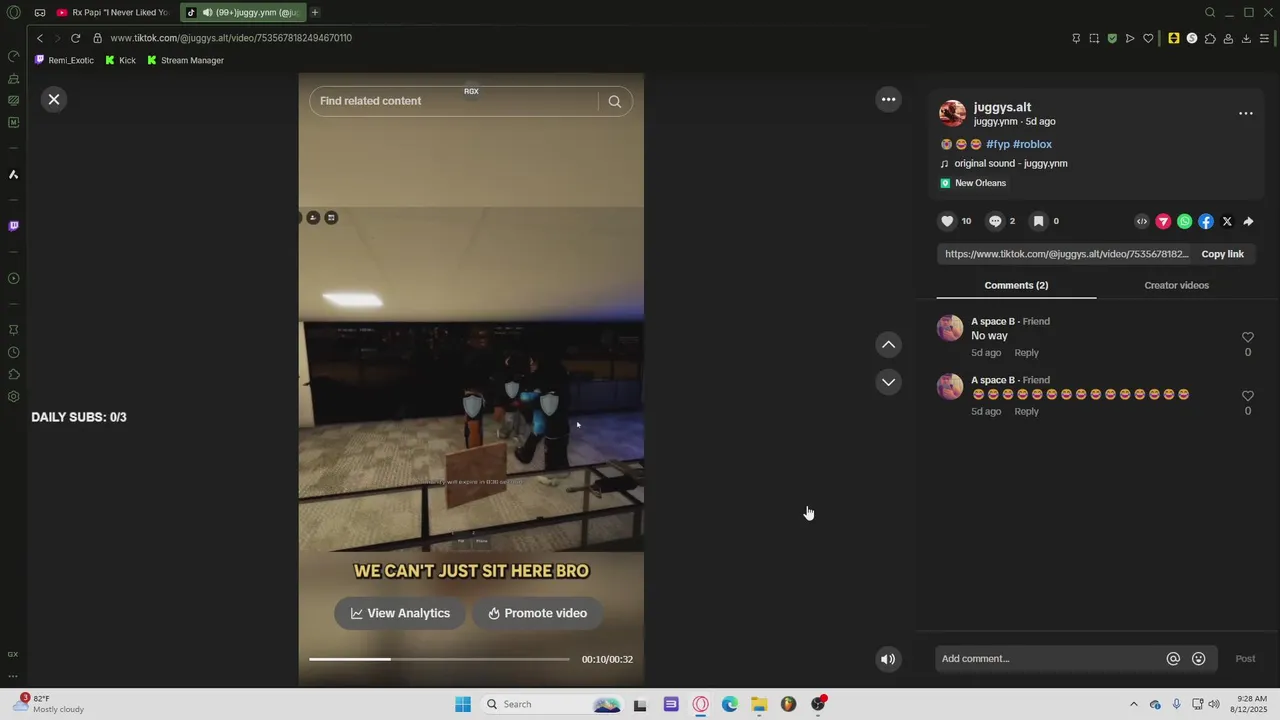Open the player icon in sidebar
The image size is (1280, 720).
13,279
